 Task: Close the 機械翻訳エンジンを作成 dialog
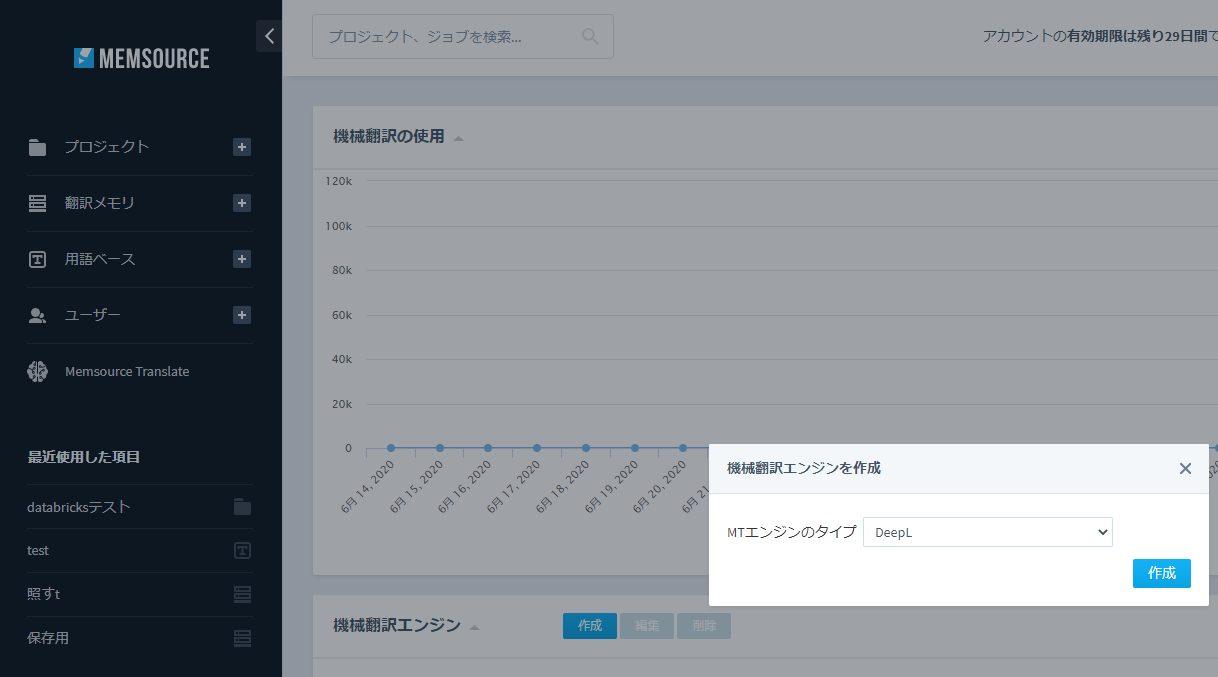(x=1185, y=468)
